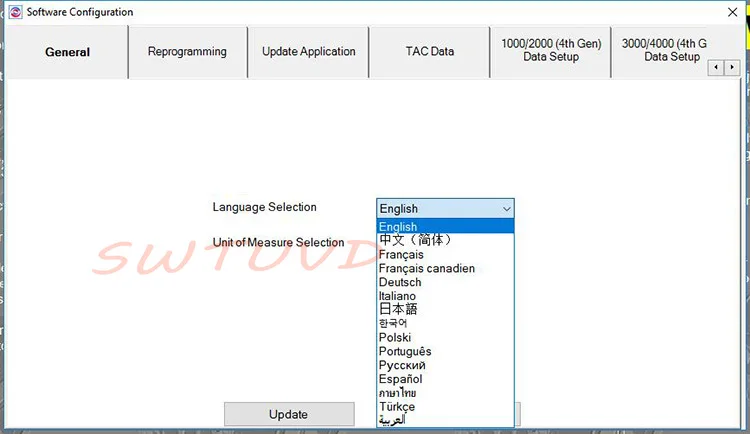Close the Software Configuration window

click(732, 12)
